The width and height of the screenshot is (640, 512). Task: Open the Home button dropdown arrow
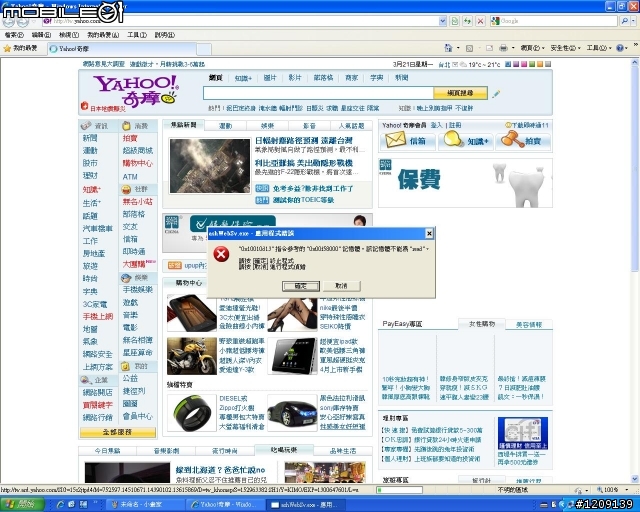pyautogui.click(x=458, y=48)
